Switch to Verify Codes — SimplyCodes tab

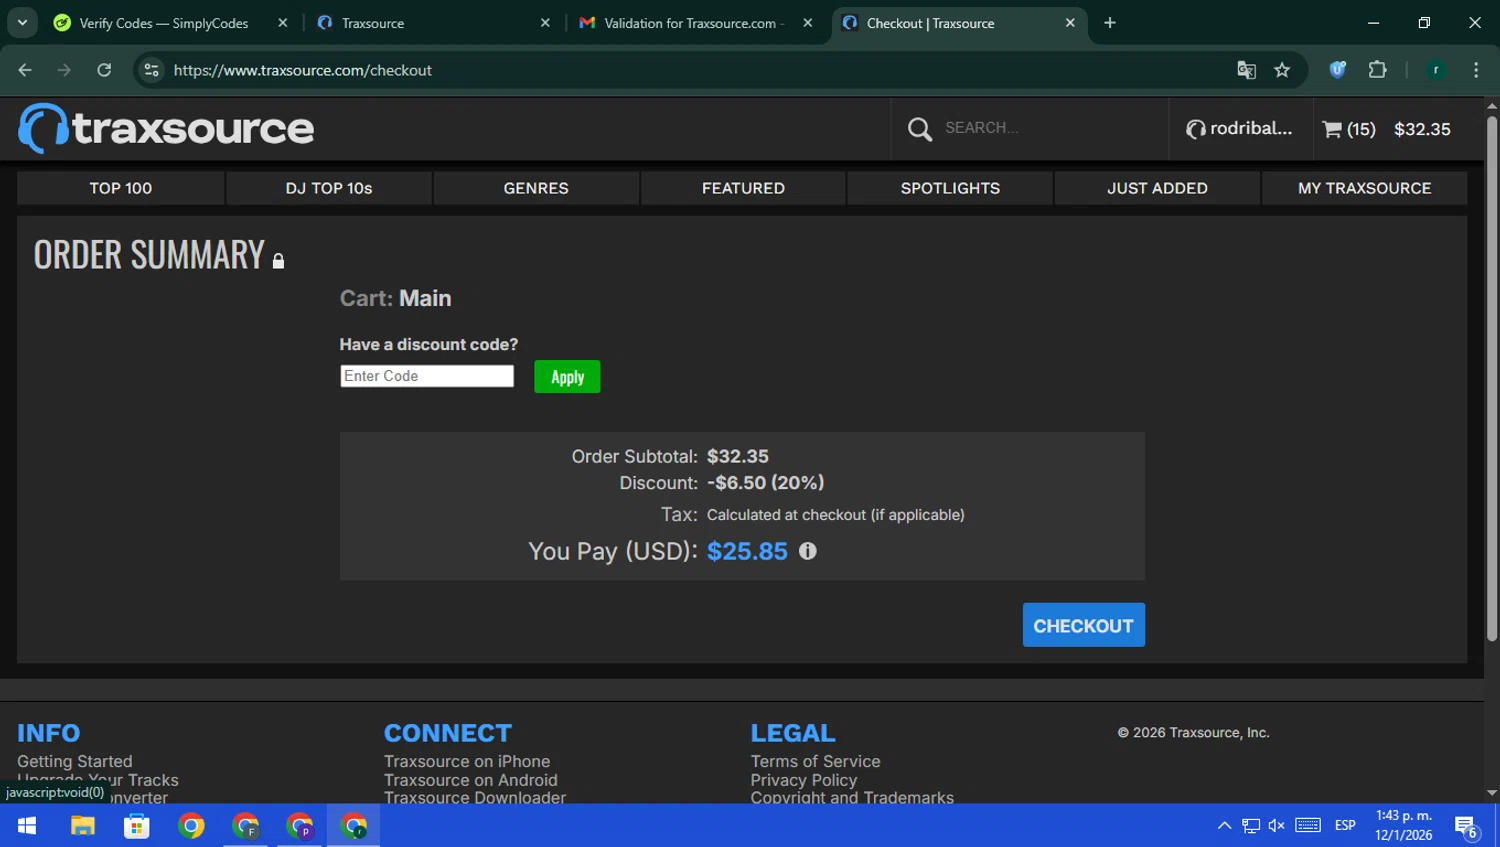[163, 23]
